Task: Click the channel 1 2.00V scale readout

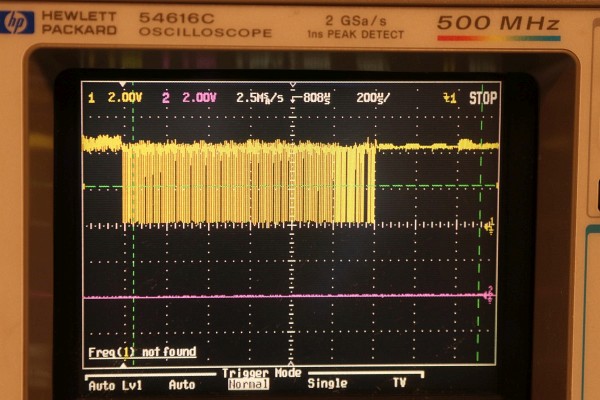Action: point(117,98)
